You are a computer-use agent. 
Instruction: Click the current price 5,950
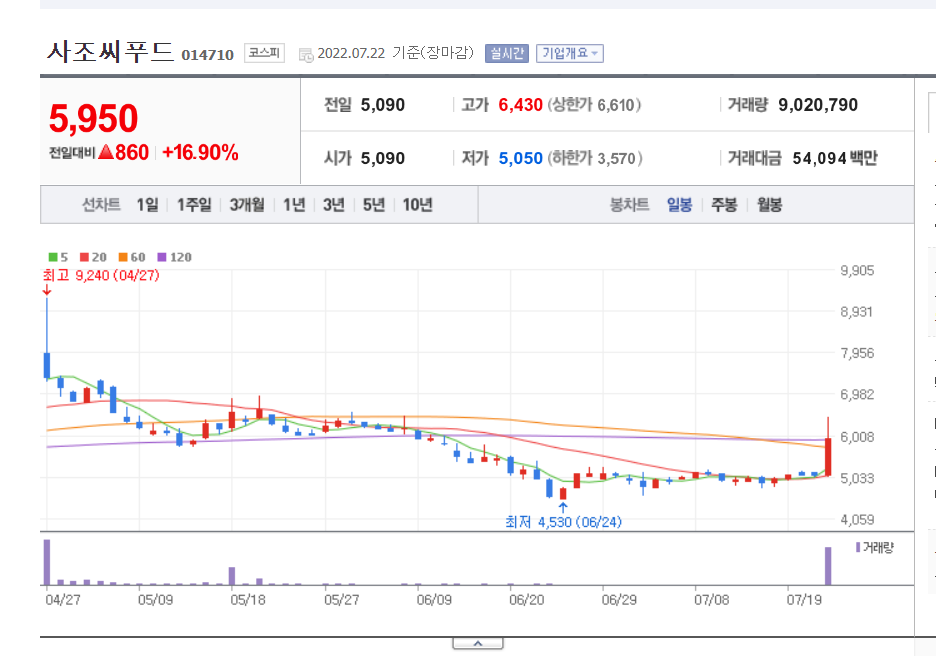(x=93, y=119)
